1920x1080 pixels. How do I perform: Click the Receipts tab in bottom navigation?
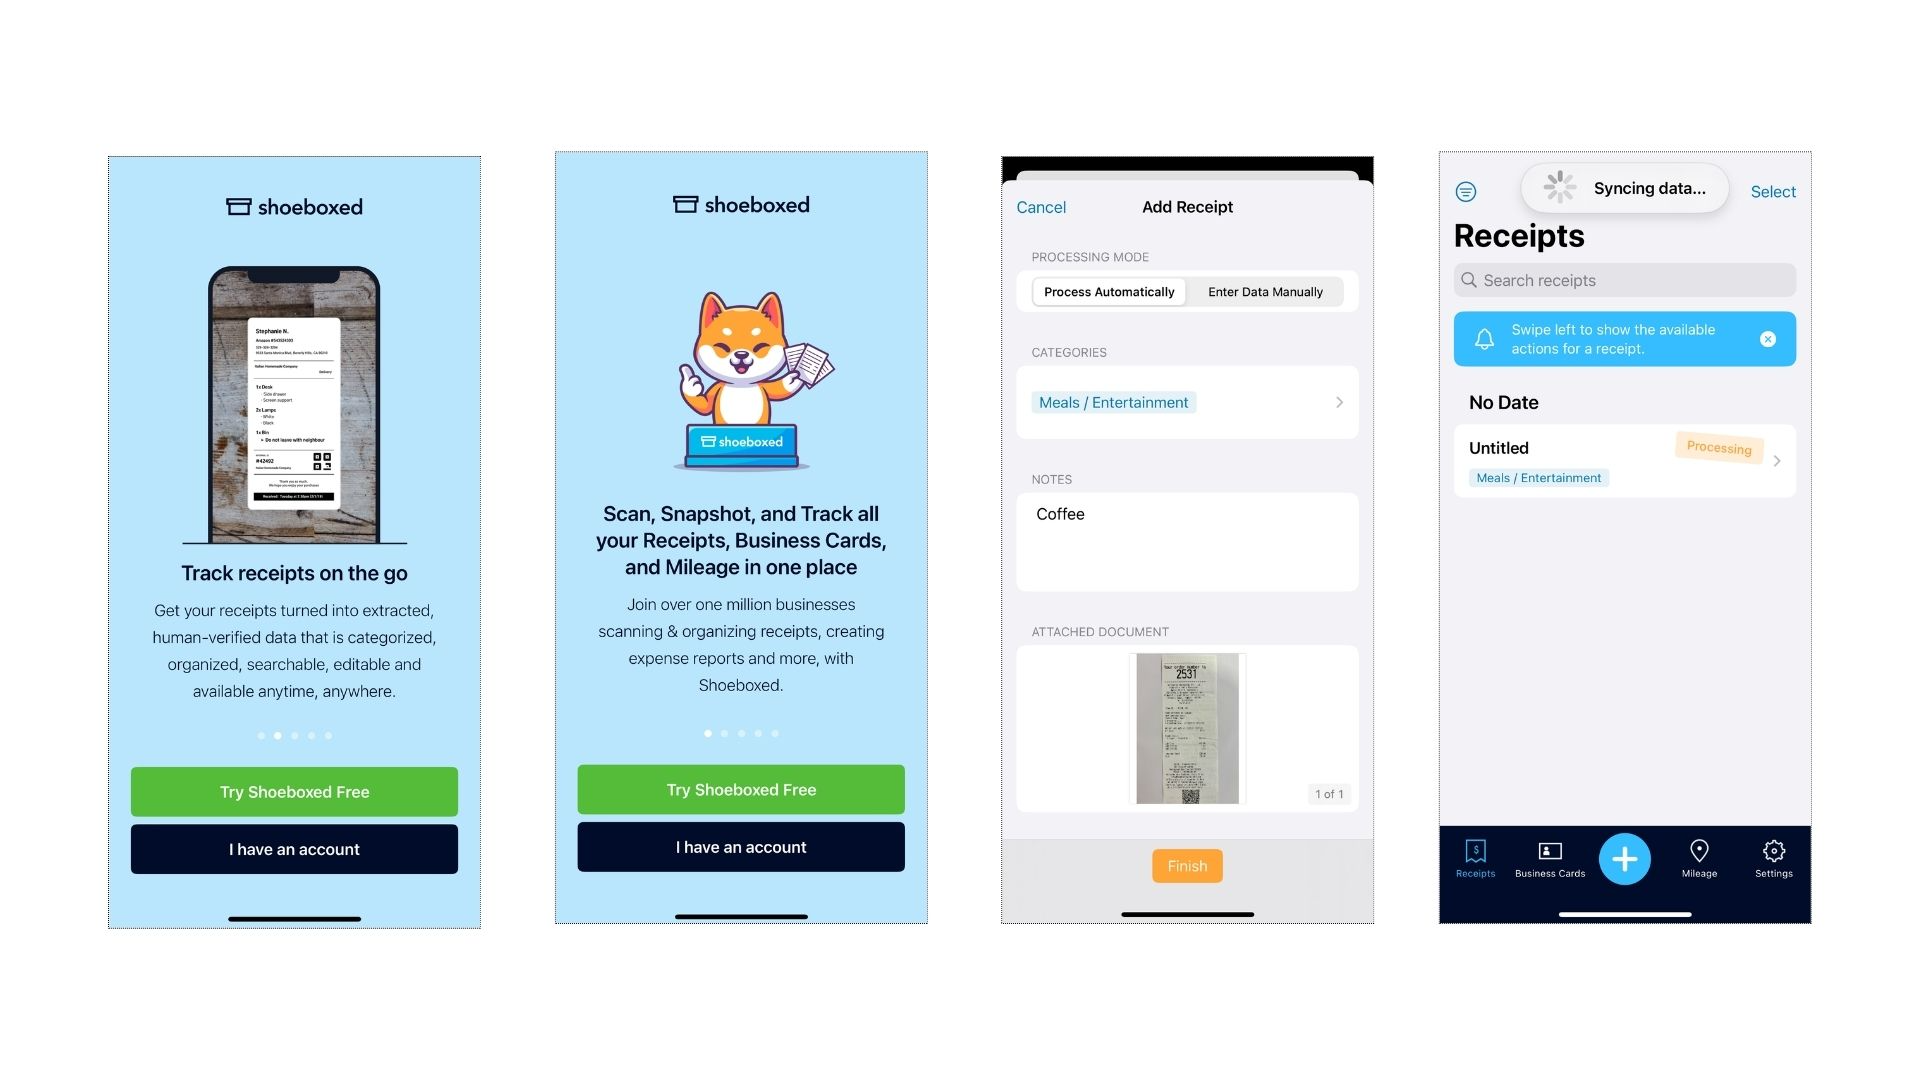[x=1477, y=858]
